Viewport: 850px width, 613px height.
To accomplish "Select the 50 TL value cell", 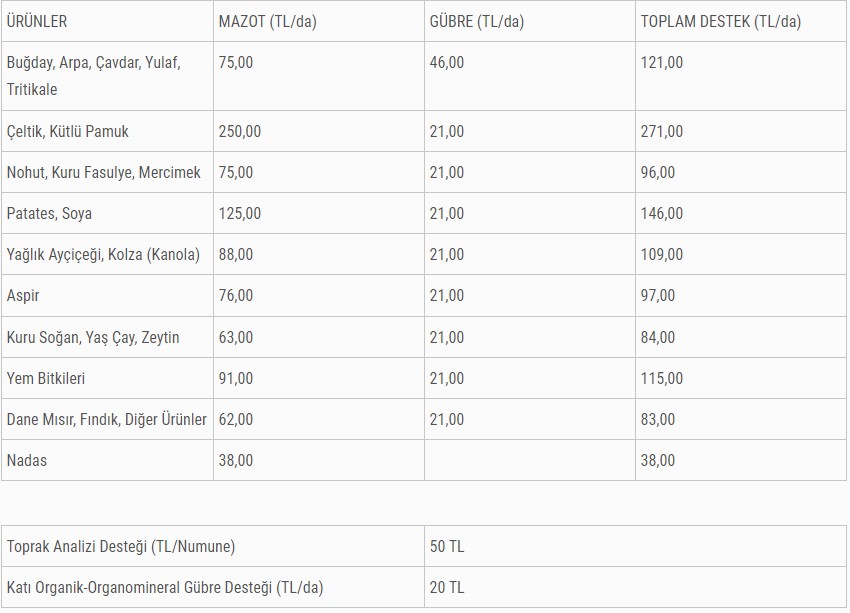I will click(x=447, y=546).
